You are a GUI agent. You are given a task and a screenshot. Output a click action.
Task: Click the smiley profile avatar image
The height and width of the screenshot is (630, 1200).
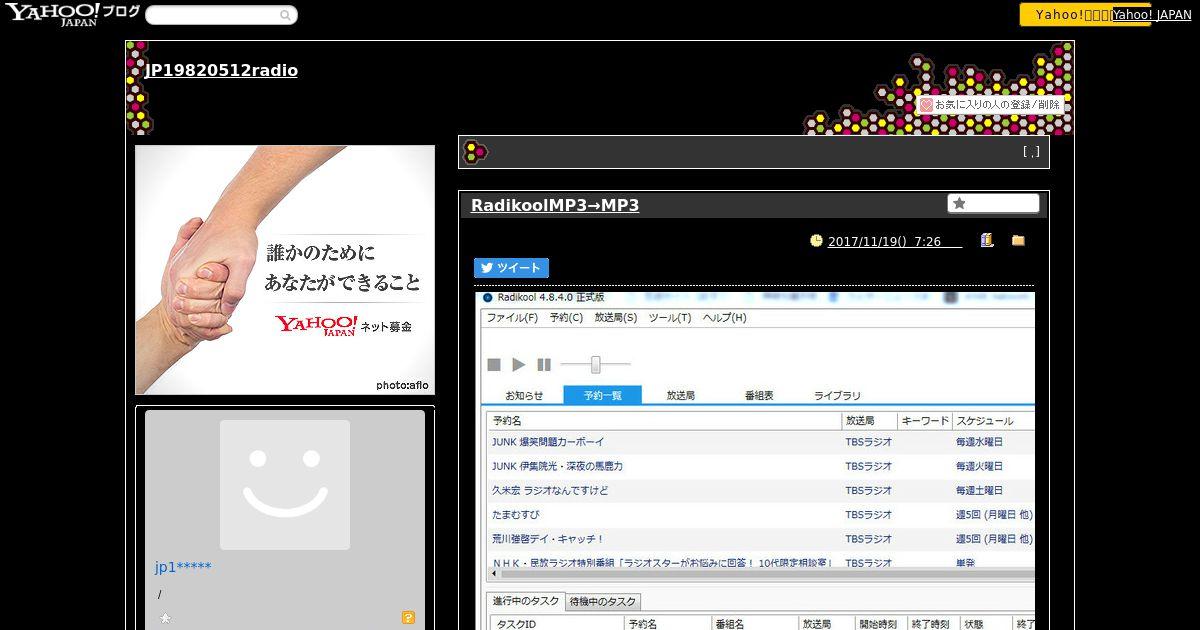click(x=285, y=485)
